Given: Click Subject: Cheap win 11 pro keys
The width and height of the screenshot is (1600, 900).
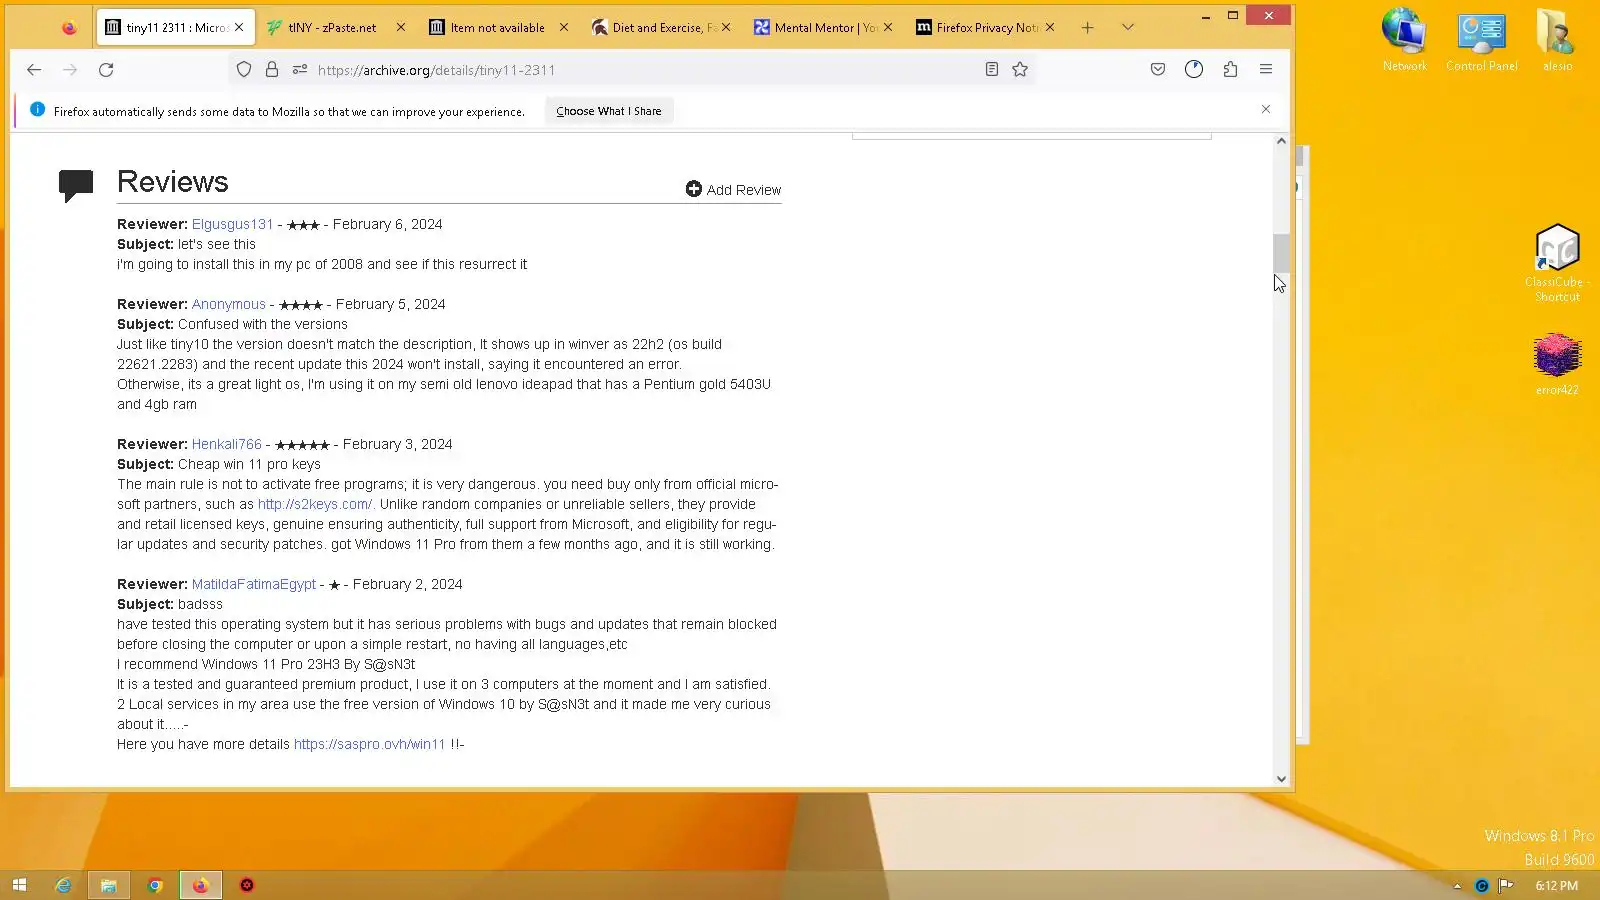Looking at the screenshot, I should point(219,464).
